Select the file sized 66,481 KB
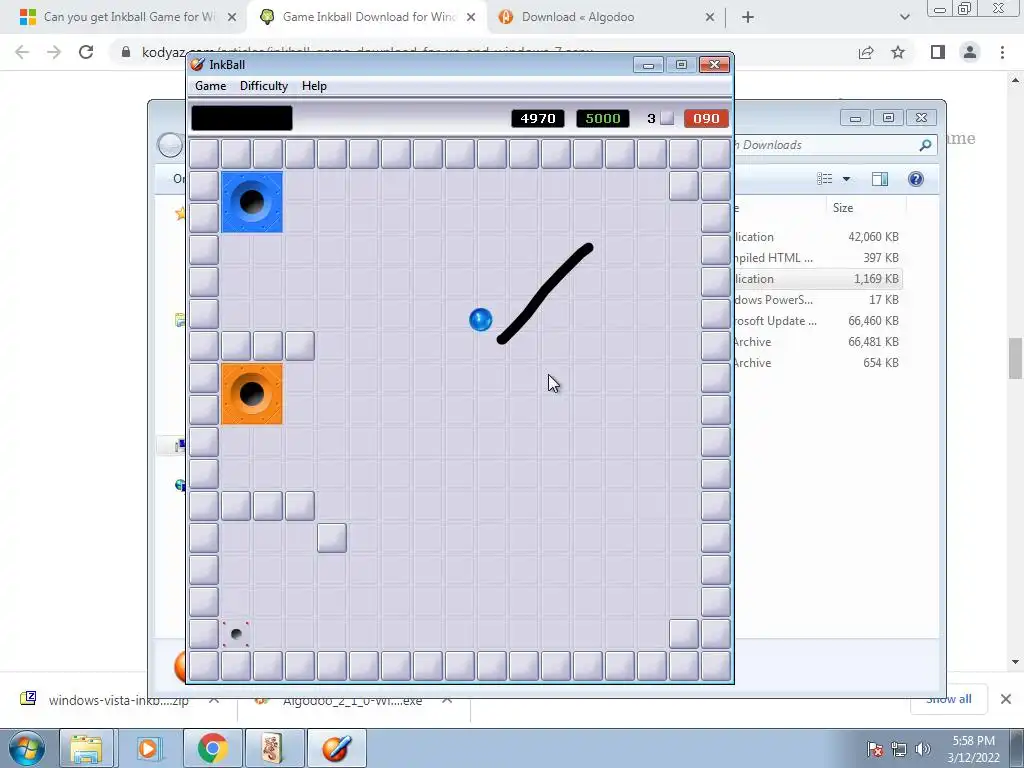Viewport: 1024px width, 768px height. click(818, 342)
